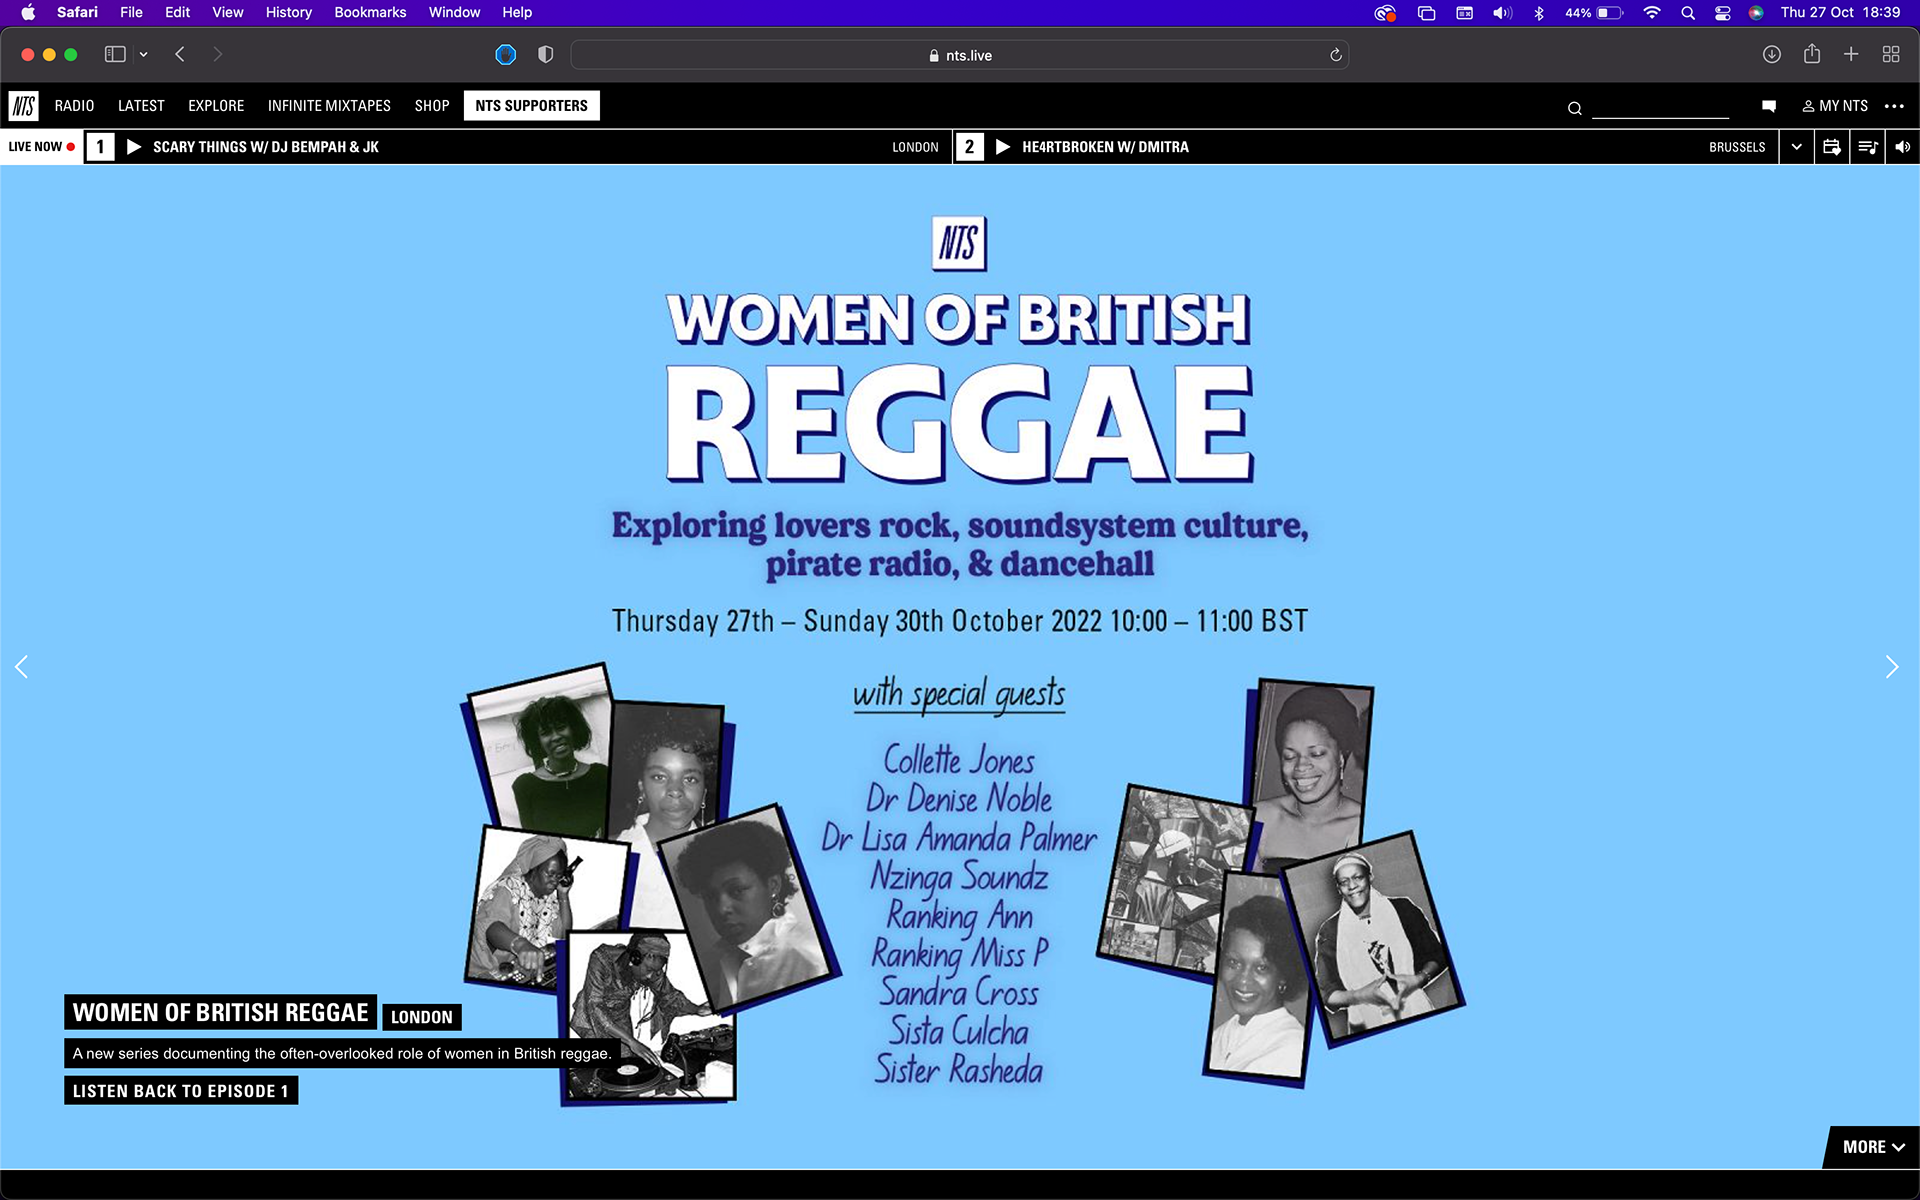
Task: Open Scary Things w/ DJ Bempah & JK show
Action: tap(266, 147)
